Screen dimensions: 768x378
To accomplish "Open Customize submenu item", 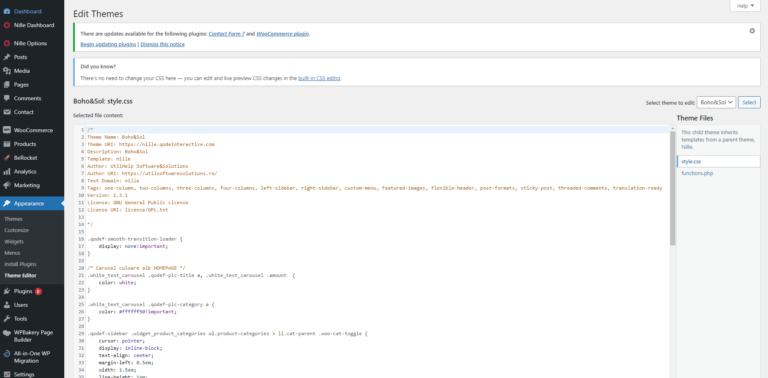I will [17, 230].
